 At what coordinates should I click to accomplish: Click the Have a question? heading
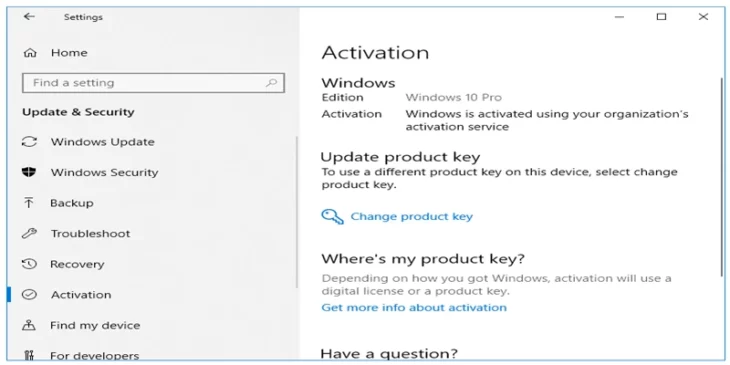389,353
